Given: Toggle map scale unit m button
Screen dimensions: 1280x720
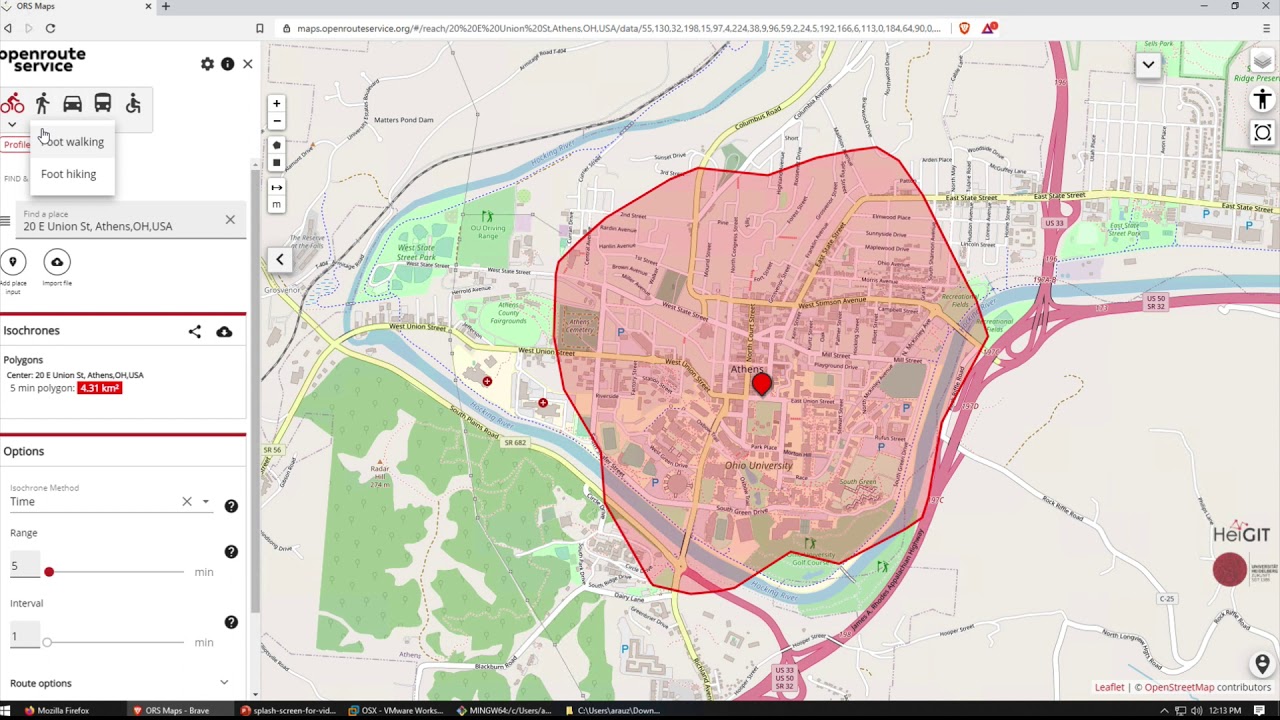Looking at the screenshot, I should (x=277, y=205).
